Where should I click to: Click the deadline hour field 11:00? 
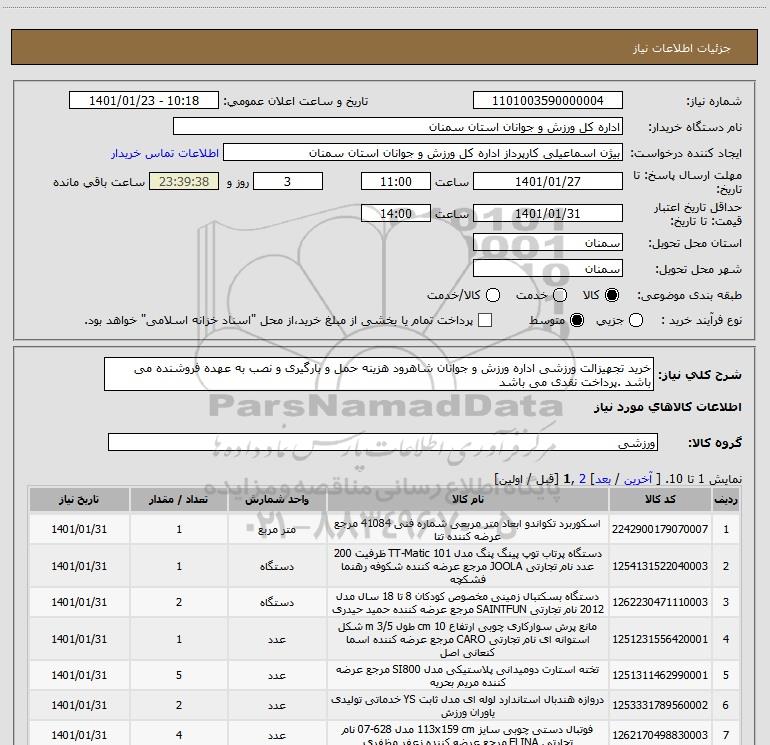coord(396,181)
